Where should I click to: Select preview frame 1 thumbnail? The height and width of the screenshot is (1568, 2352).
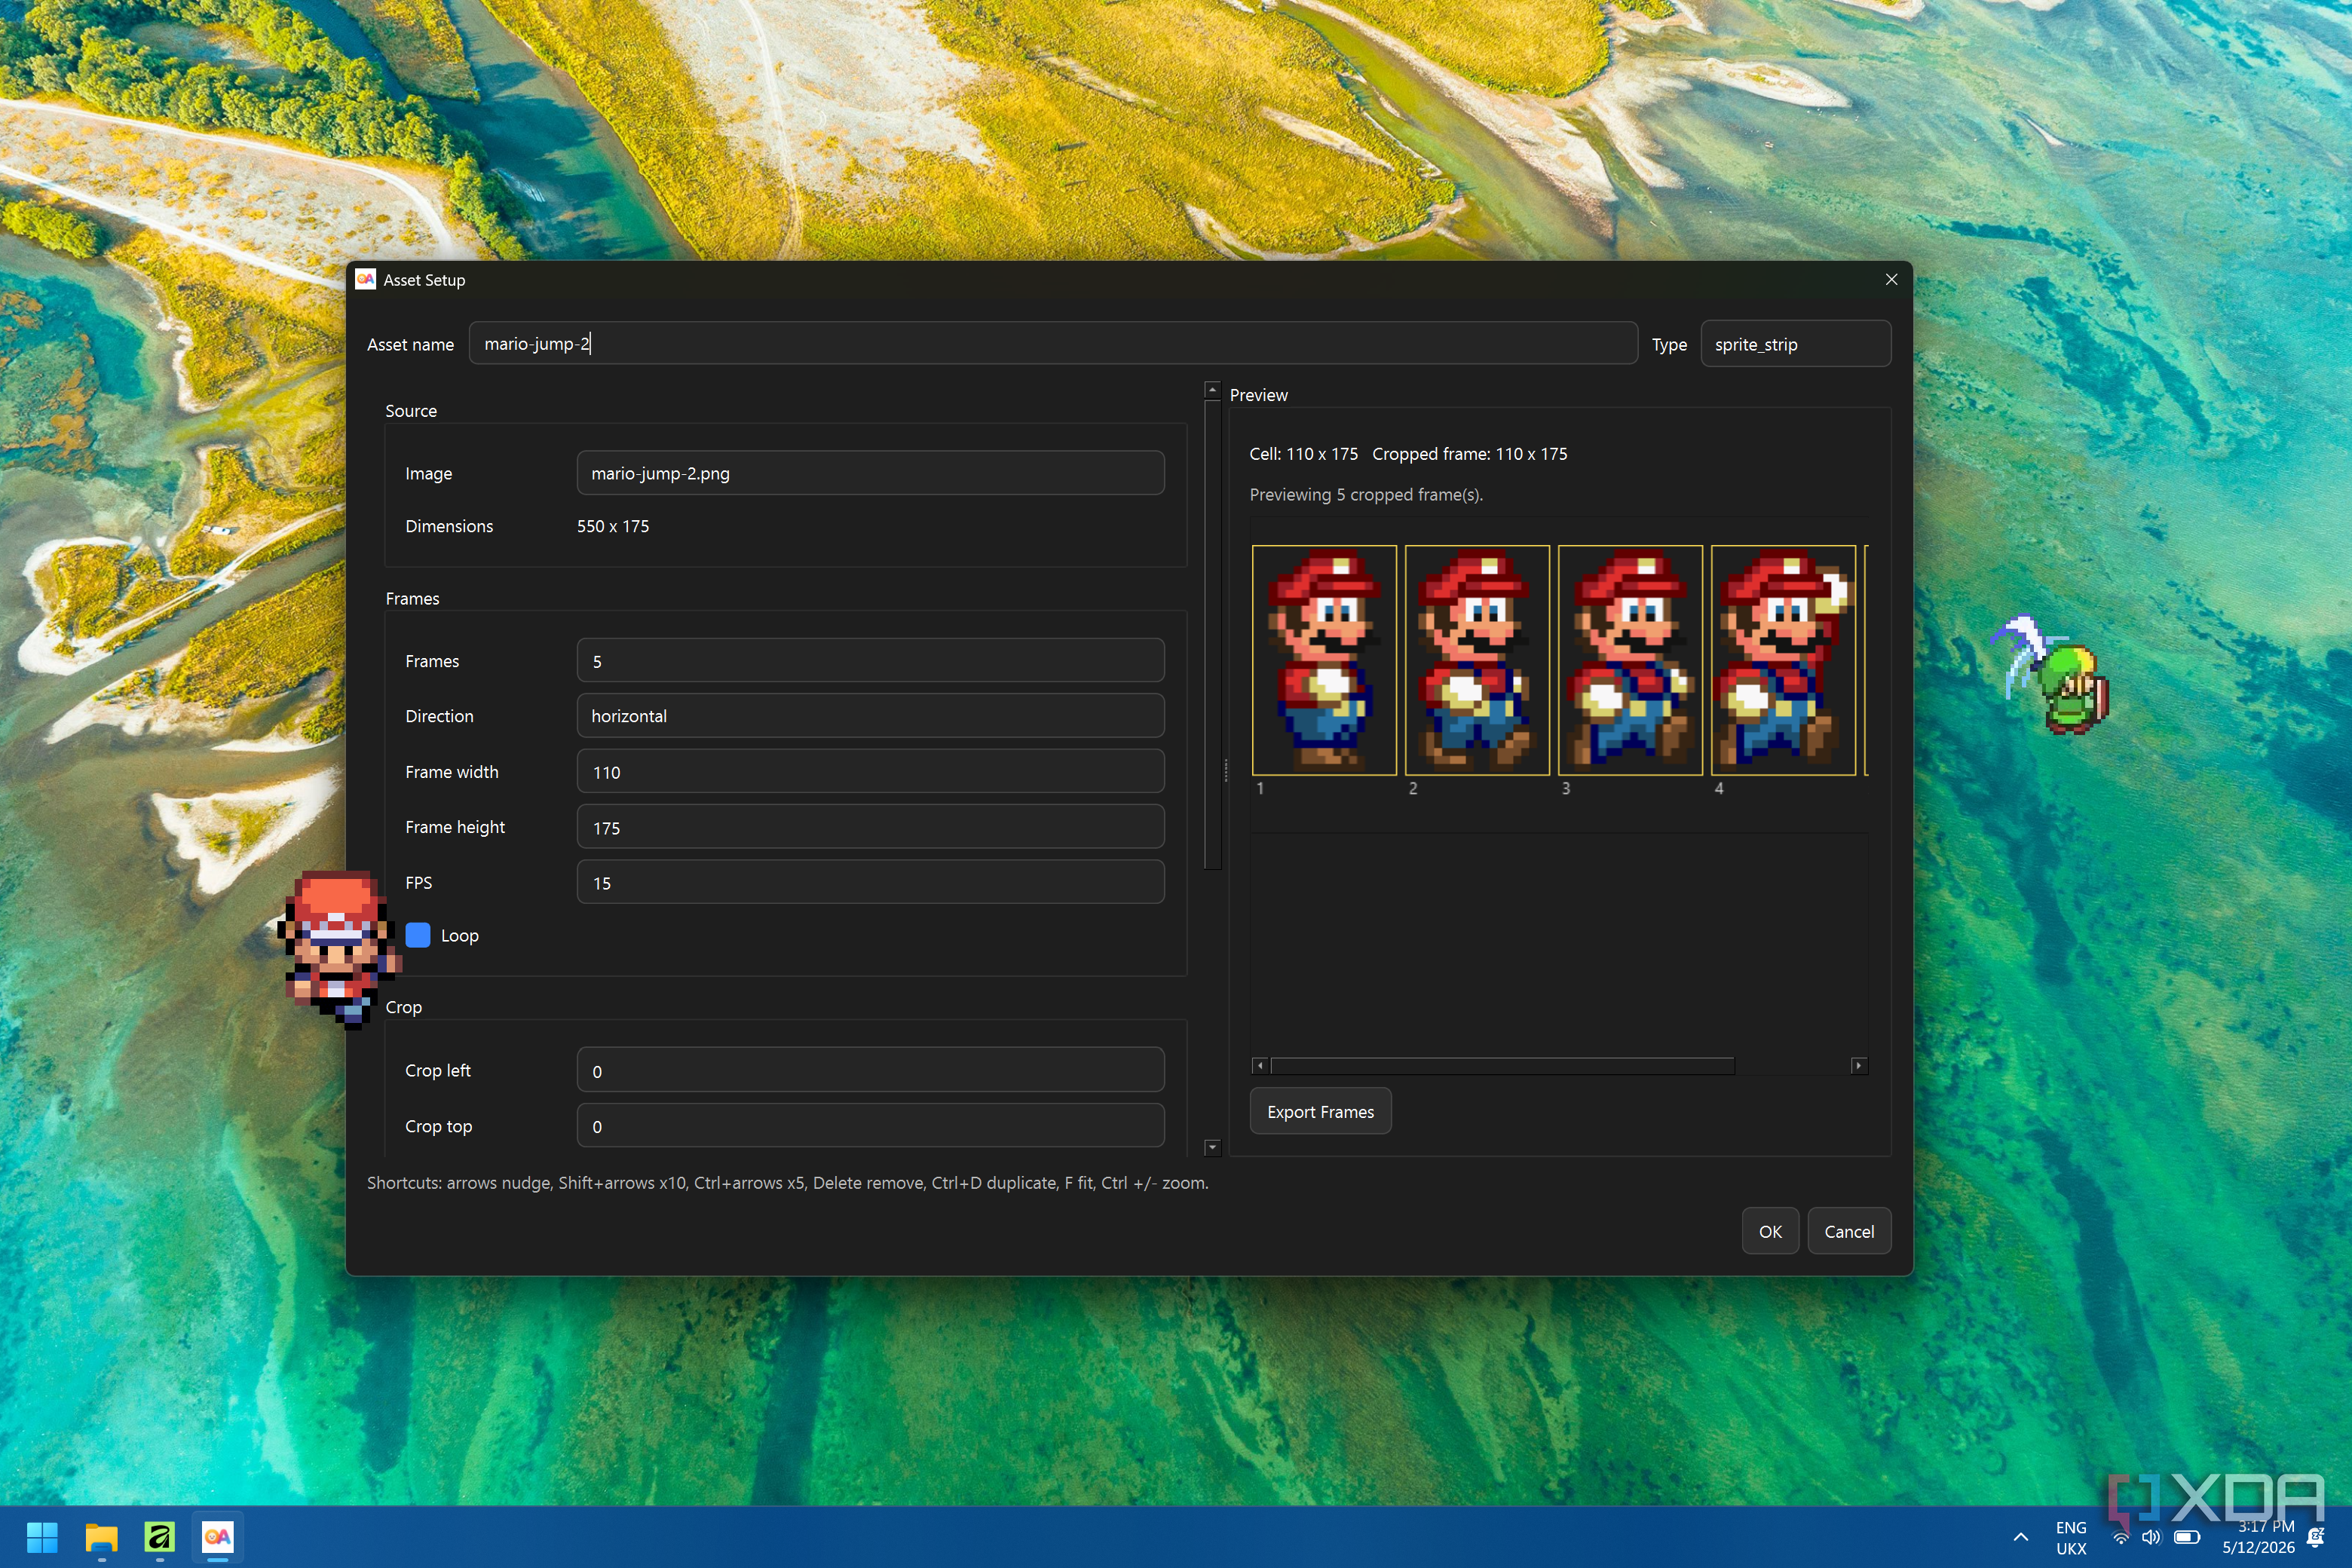1324,660
